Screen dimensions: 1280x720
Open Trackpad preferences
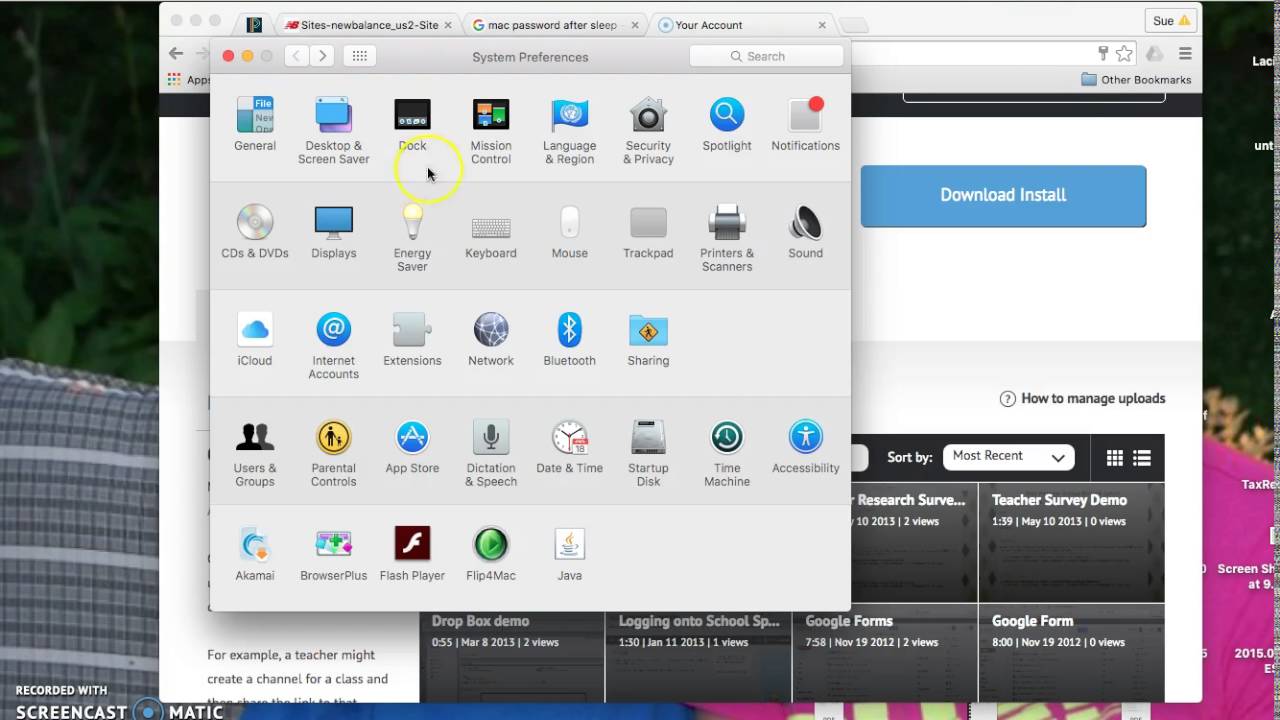pos(648,232)
